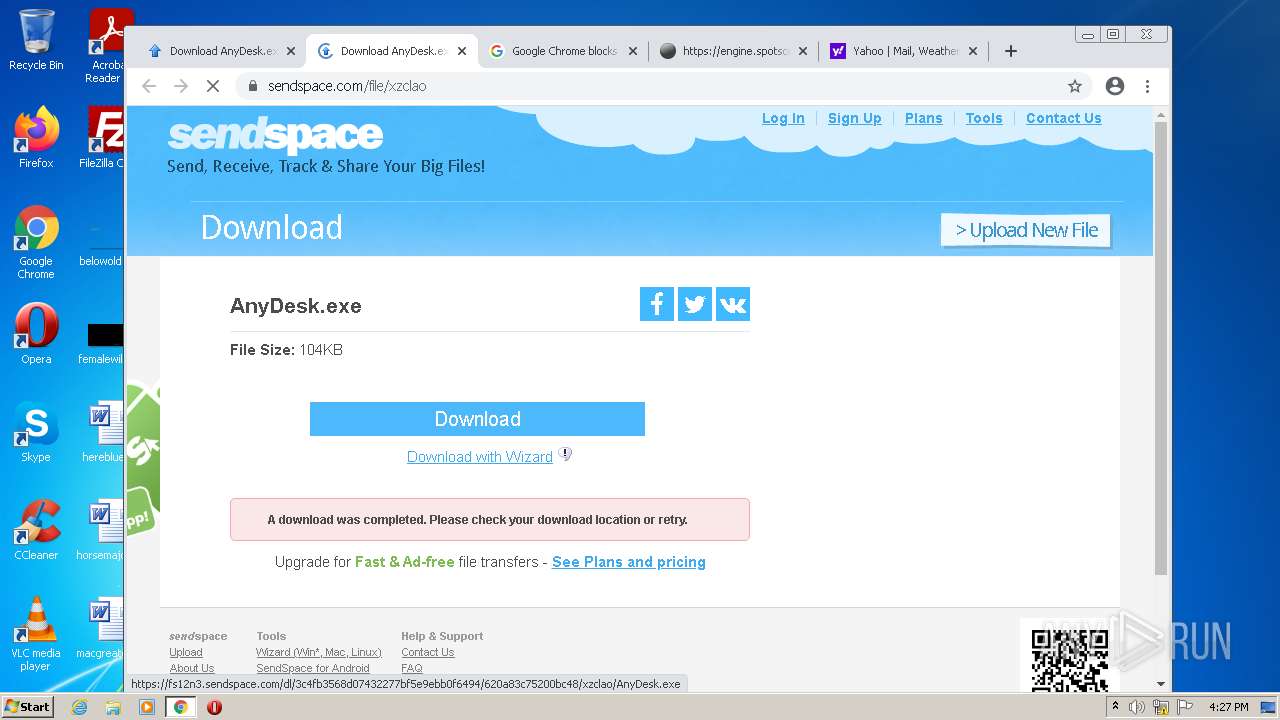Open a new Chrome tab
Viewport: 1280px width, 720px height.
point(1011,51)
